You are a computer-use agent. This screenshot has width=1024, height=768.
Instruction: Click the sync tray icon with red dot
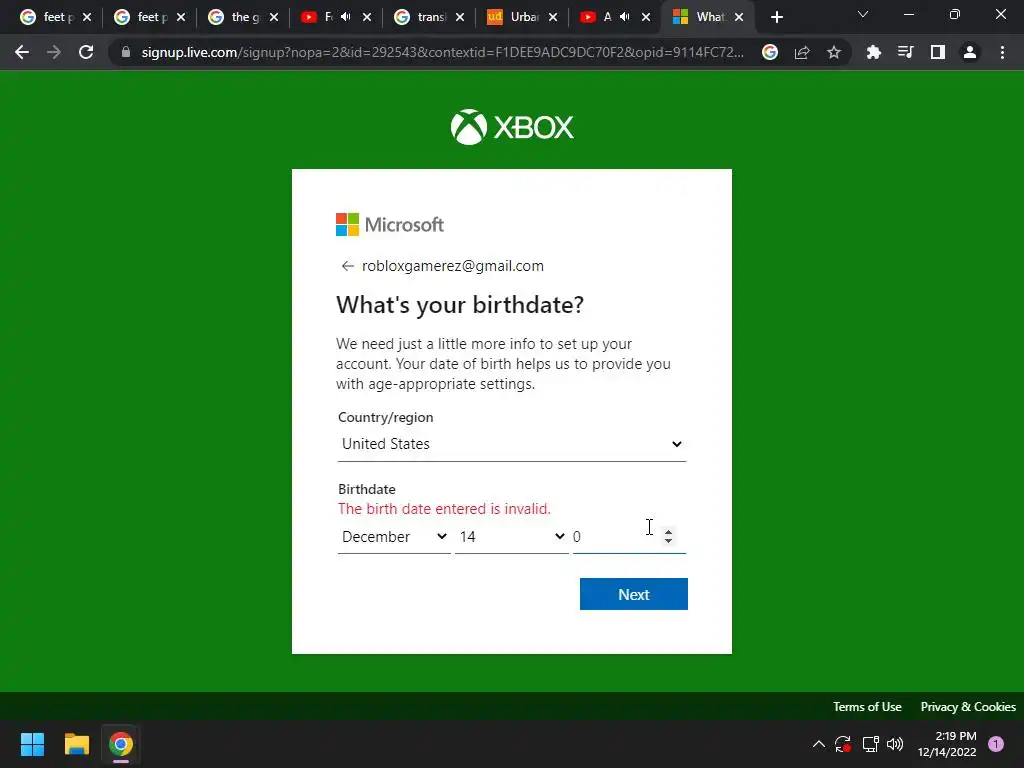click(842, 744)
